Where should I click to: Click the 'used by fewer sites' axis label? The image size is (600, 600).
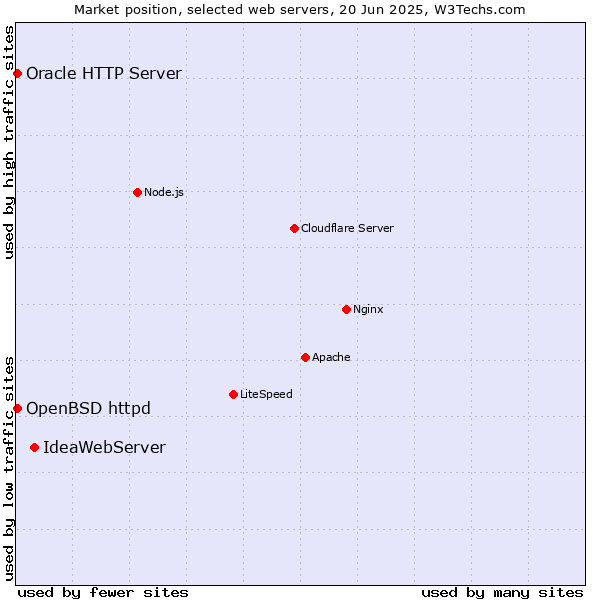103,593
